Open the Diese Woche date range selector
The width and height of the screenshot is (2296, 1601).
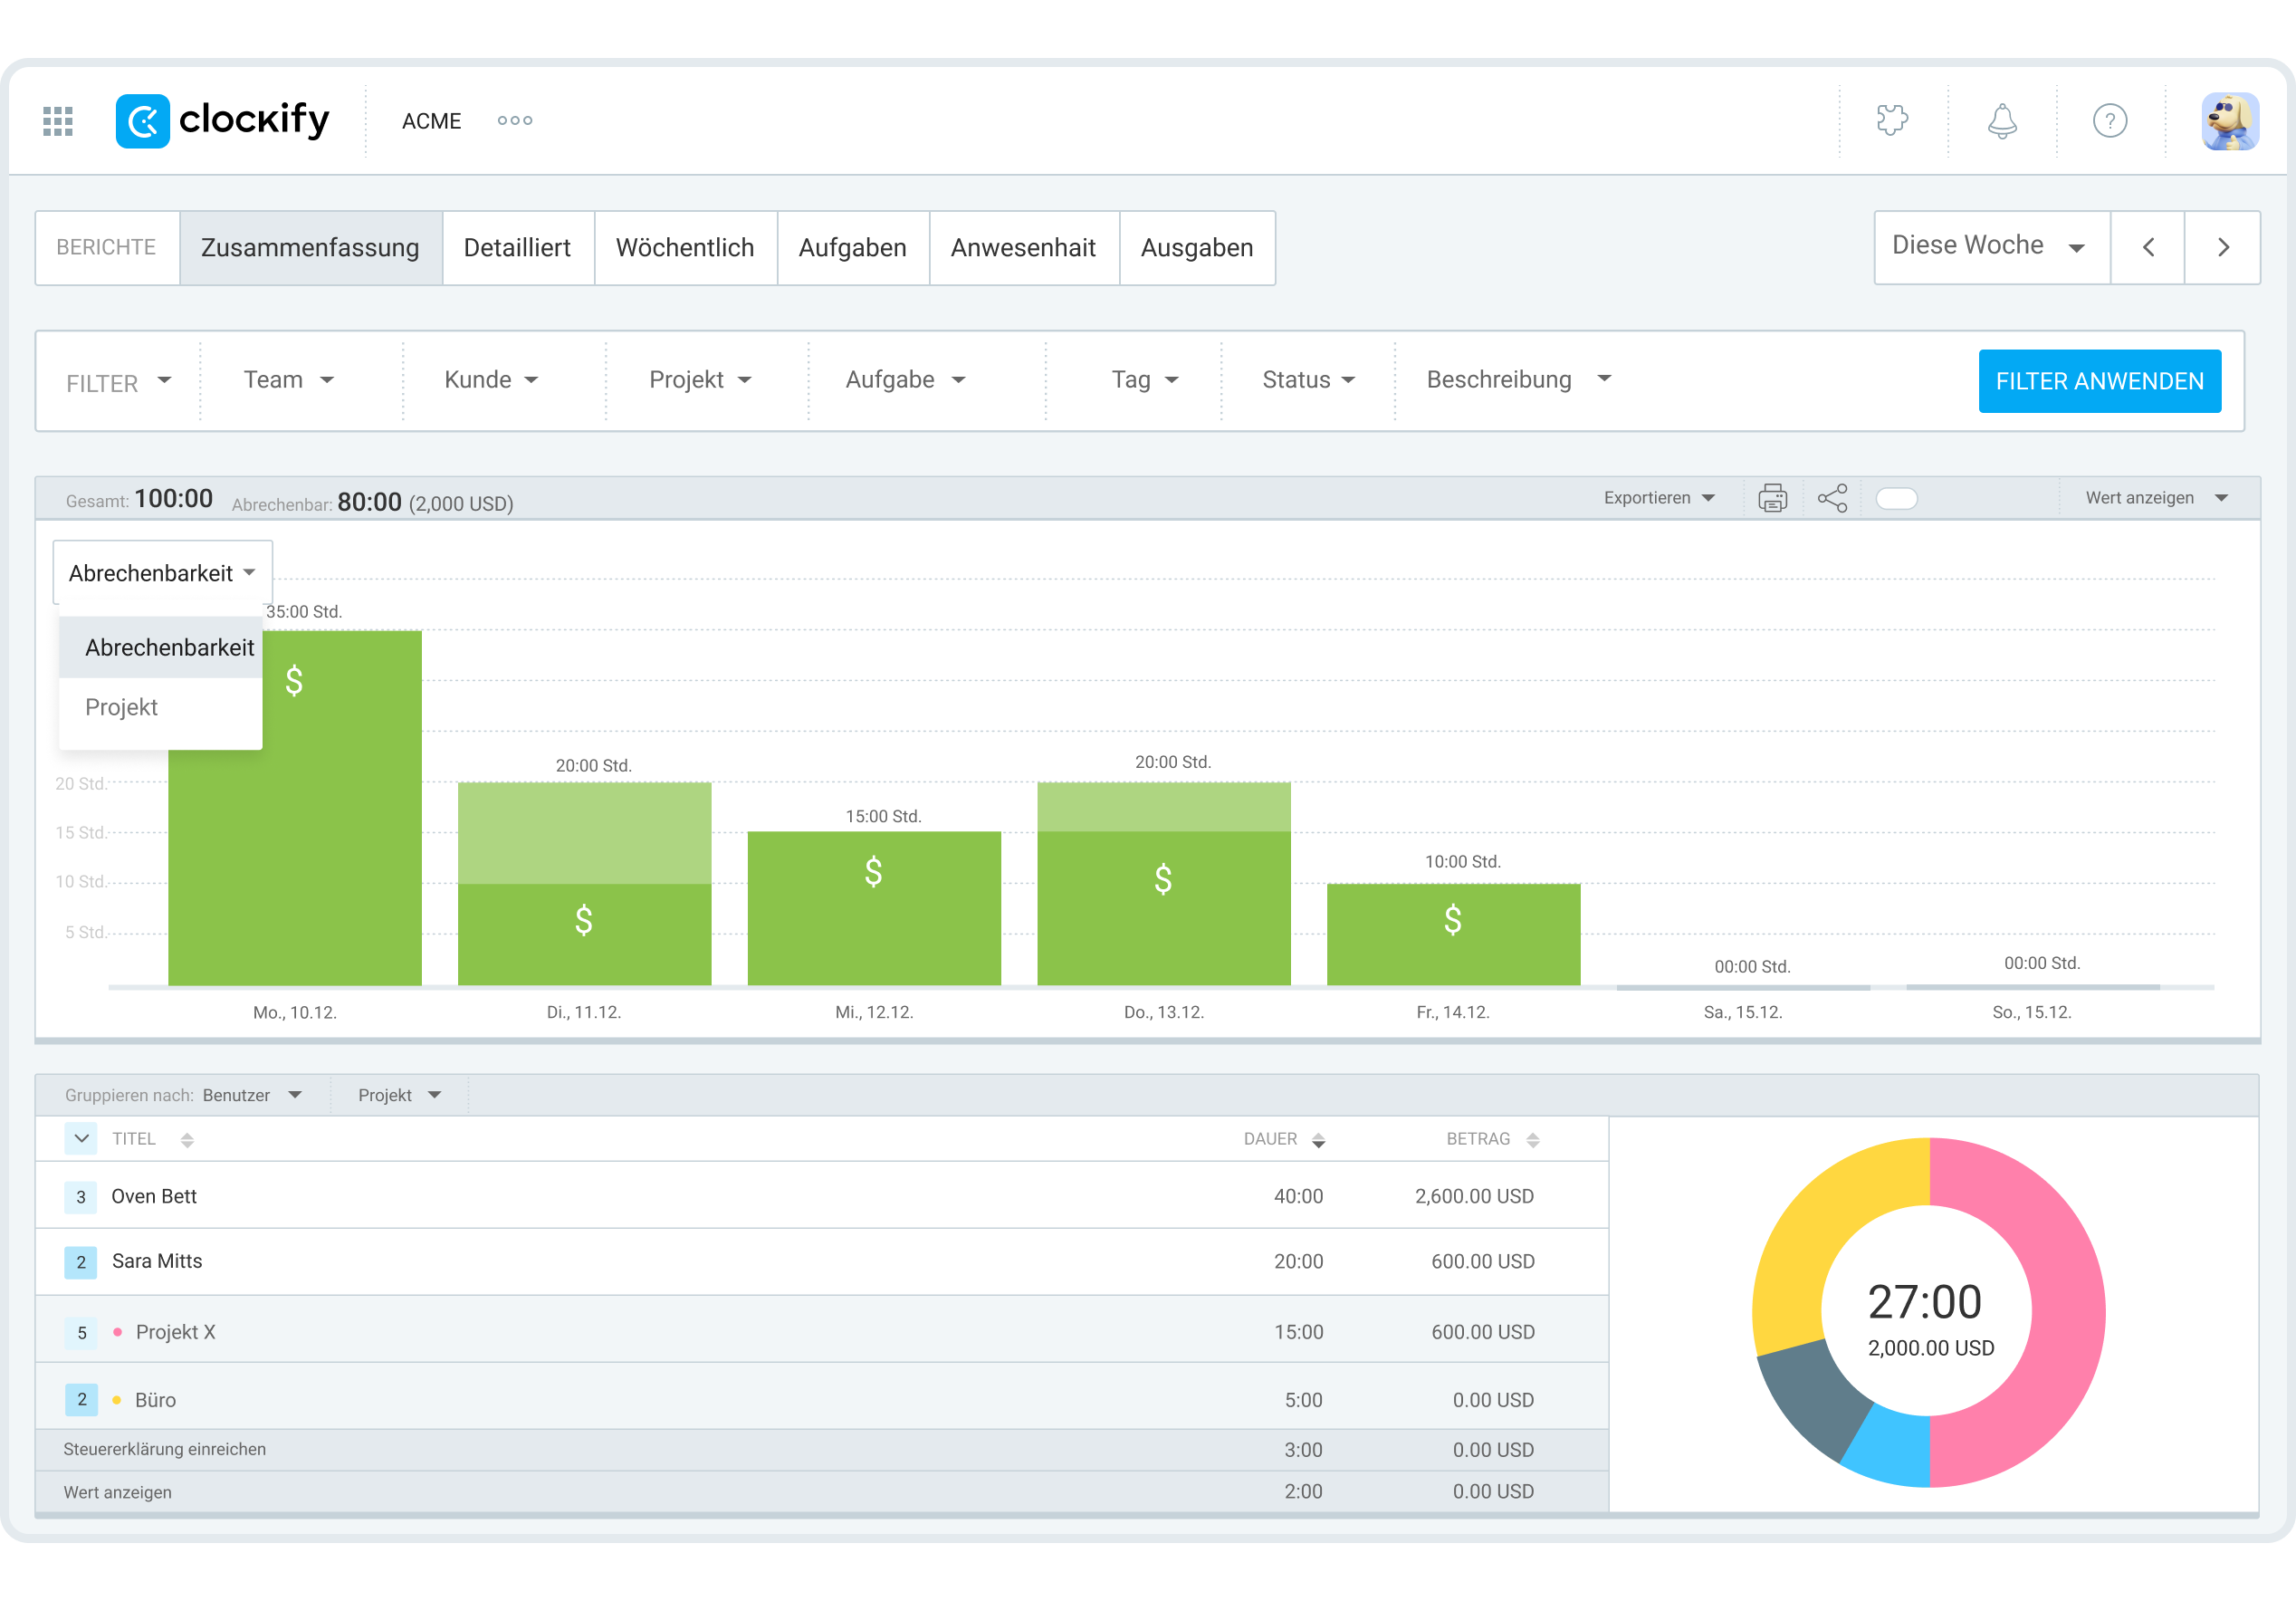1989,246
